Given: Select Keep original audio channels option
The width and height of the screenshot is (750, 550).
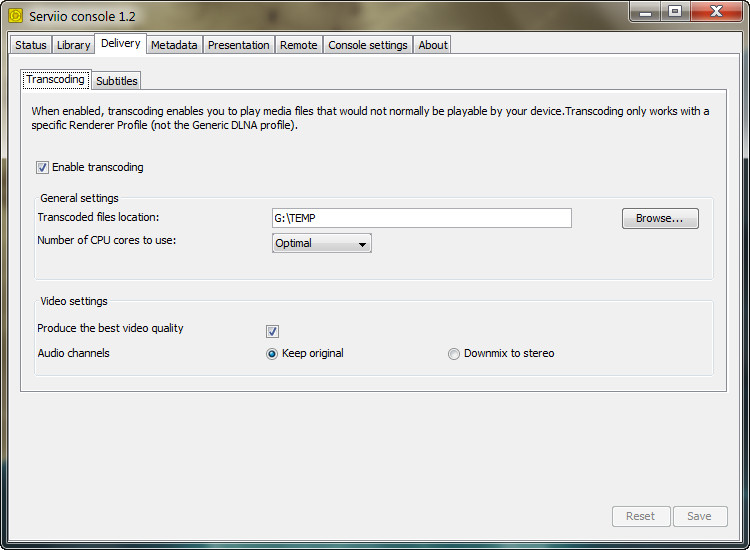Looking at the screenshot, I should [272, 354].
